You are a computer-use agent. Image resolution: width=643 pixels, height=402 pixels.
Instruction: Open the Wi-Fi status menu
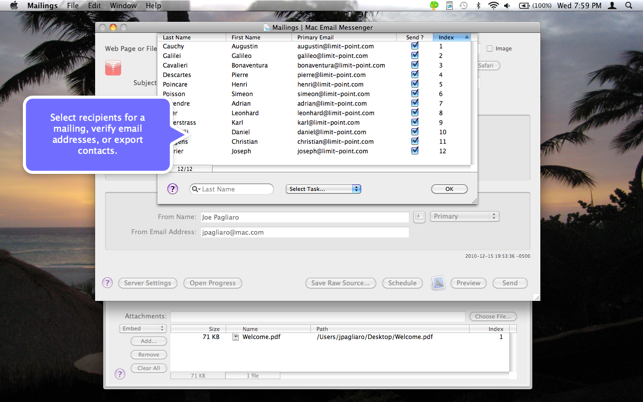pyautogui.click(x=493, y=5)
